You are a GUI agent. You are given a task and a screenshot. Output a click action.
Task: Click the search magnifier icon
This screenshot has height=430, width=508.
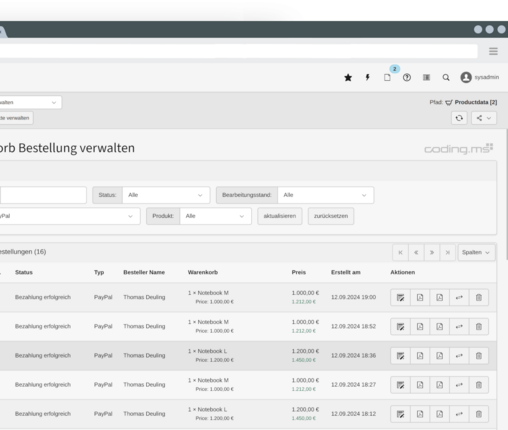coord(446,78)
